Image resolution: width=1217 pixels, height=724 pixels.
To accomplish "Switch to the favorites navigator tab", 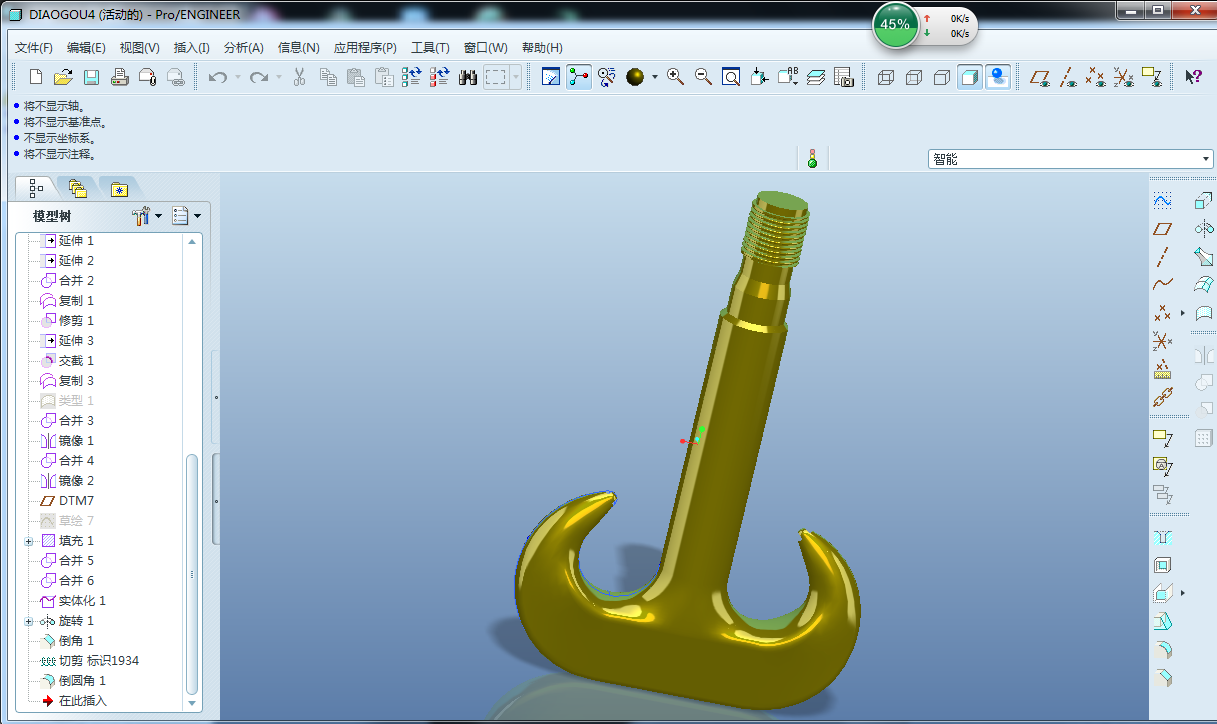I will (x=119, y=188).
